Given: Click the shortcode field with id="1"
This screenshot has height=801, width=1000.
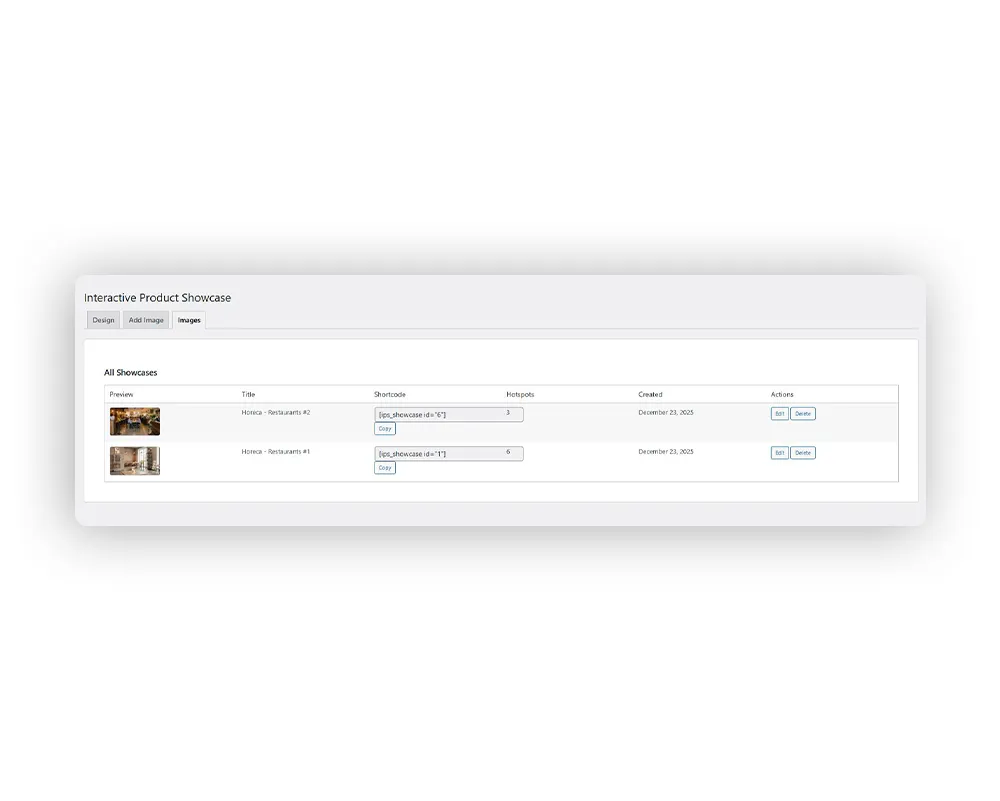Looking at the screenshot, I should pos(448,454).
